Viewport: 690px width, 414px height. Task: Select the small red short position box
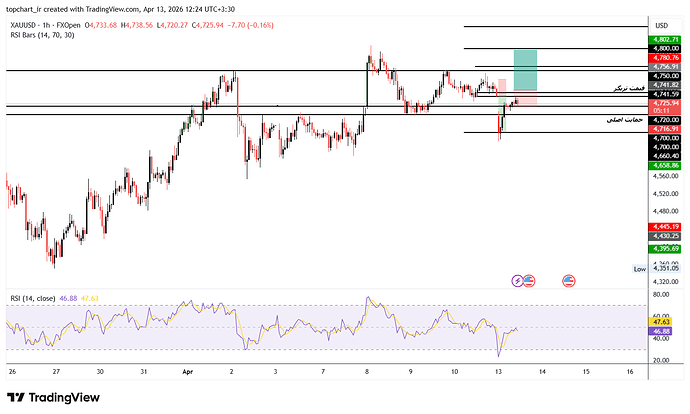point(502,88)
